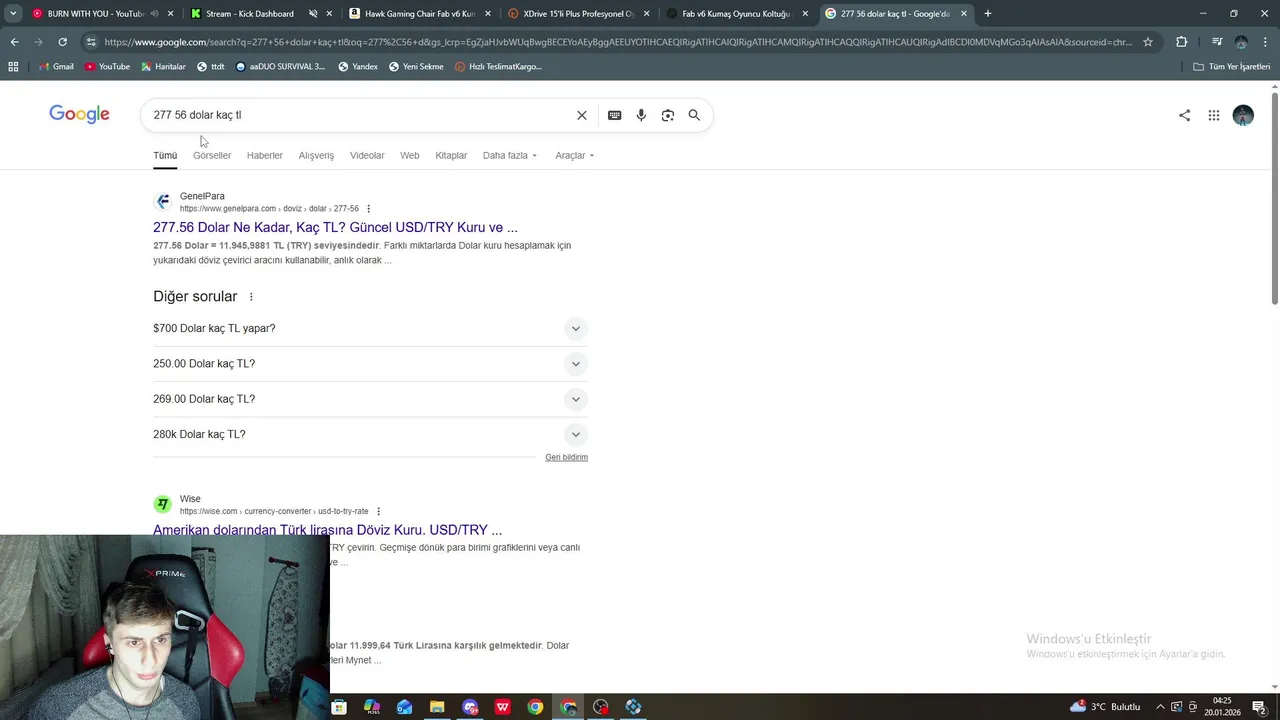1280x720 pixels.
Task: Open the Google apps grid
Action: pos(1213,115)
